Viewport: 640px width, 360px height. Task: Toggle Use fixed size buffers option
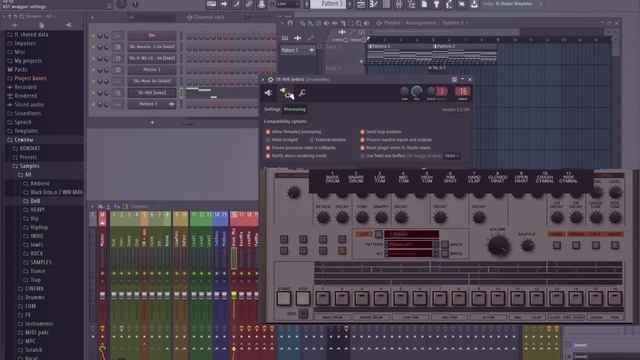(x=362, y=156)
